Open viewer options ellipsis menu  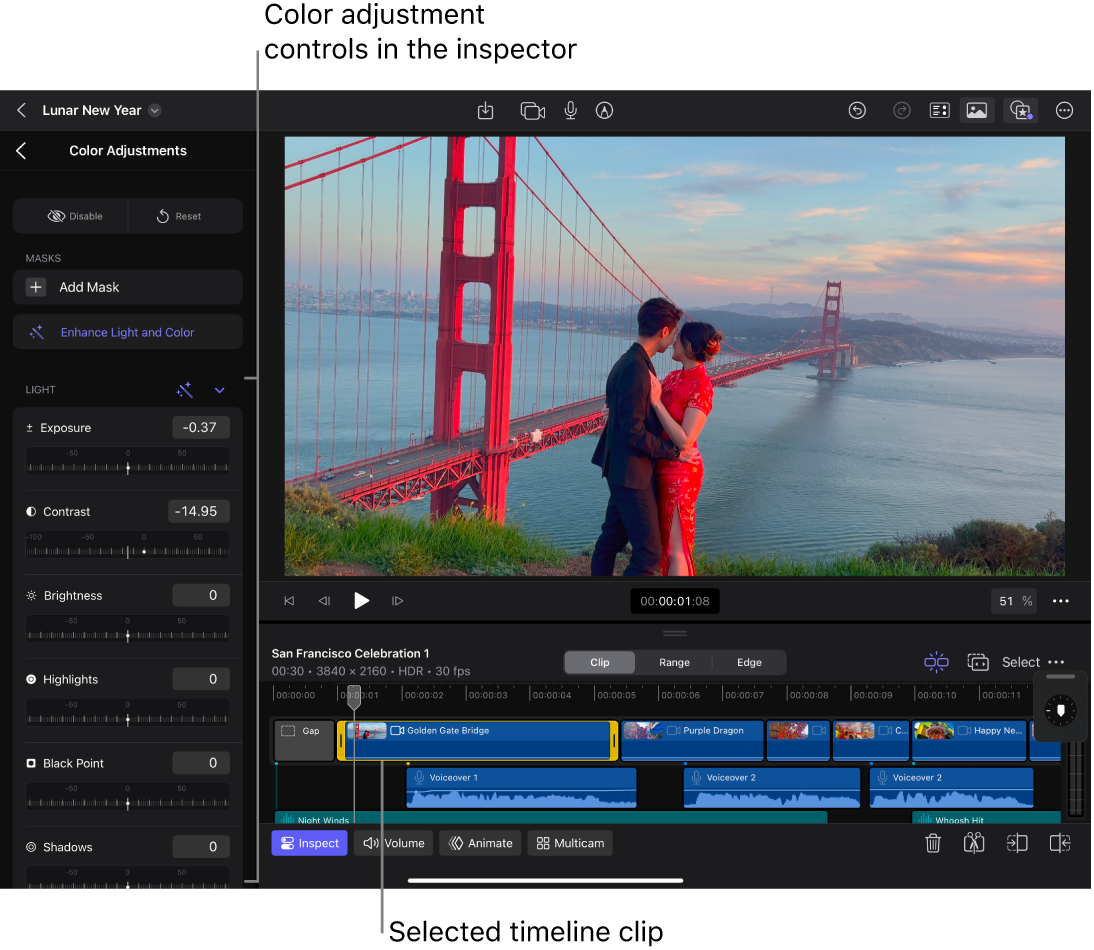click(1061, 601)
